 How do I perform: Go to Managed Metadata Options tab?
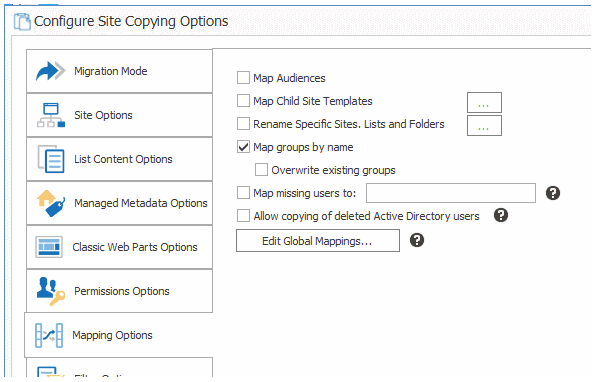pos(119,203)
